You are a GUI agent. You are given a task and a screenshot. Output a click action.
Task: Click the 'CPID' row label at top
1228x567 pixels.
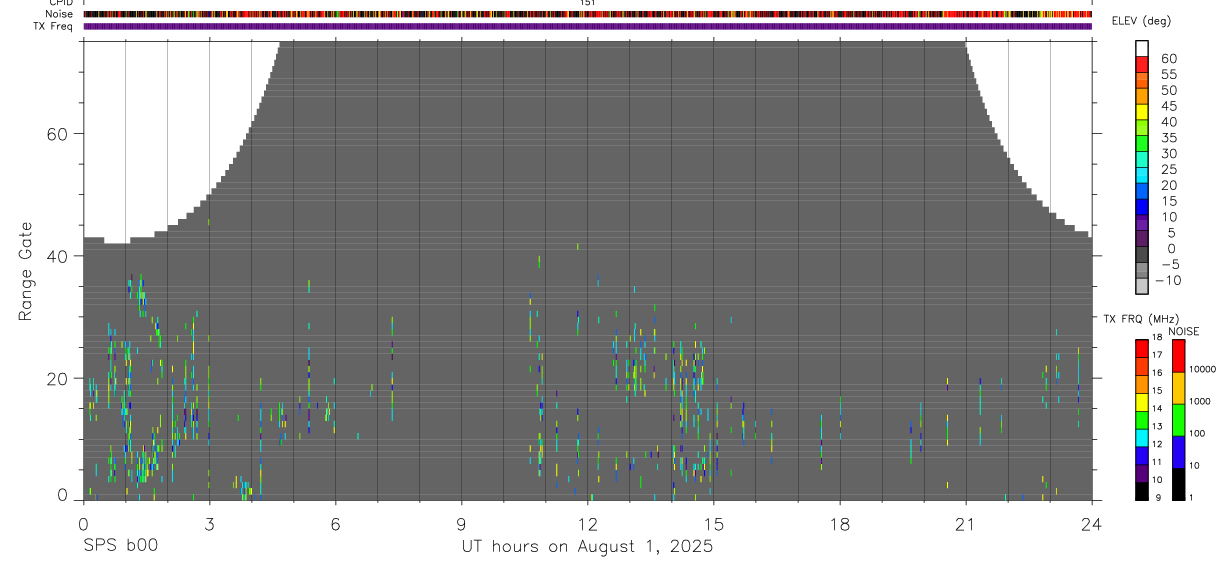click(59, 3)
